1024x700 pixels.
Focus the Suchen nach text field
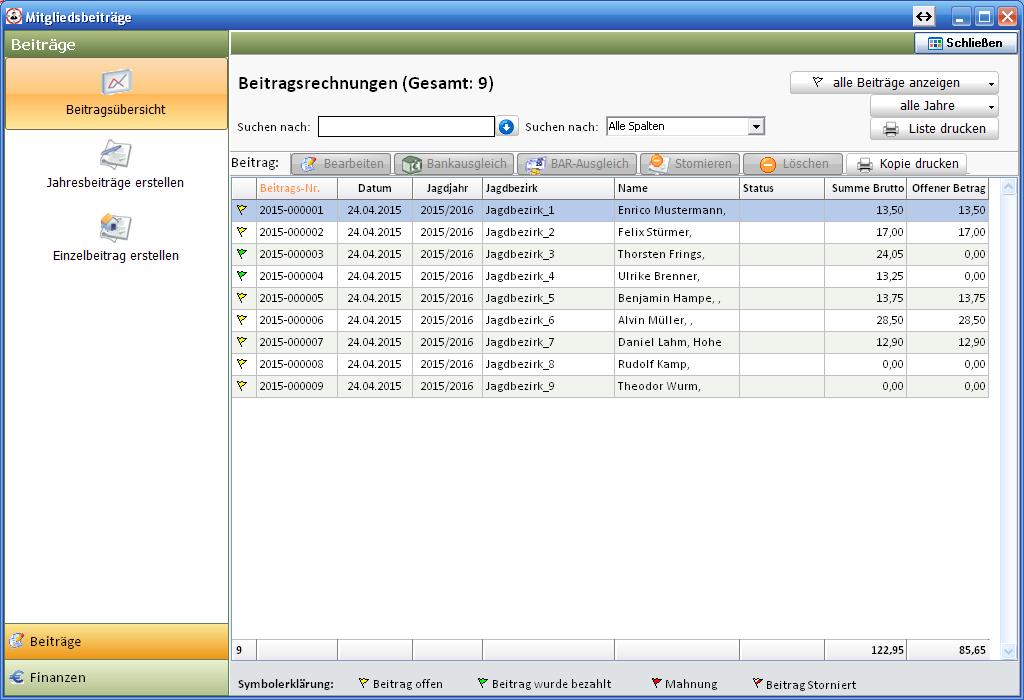(406, 127)
